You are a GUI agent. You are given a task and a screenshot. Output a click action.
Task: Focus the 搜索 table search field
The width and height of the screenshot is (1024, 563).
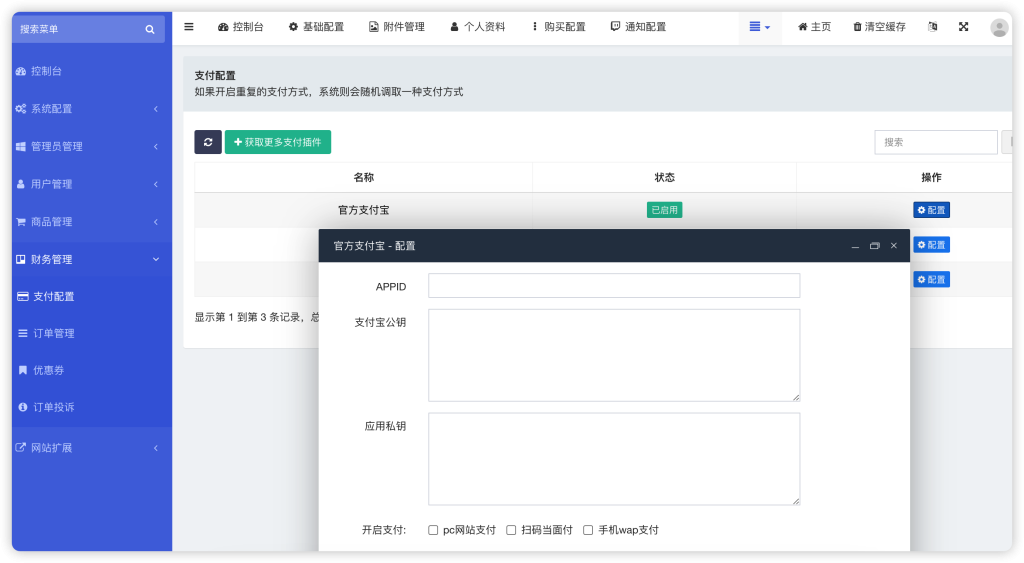(935, 142)
